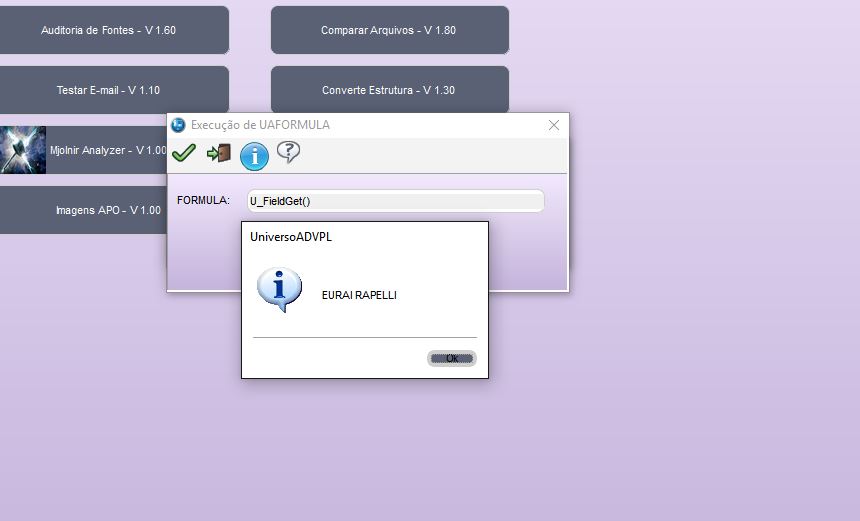860x521 pixels.
Task: Click the exit door icon in toolbar
Action: [218, 153]
